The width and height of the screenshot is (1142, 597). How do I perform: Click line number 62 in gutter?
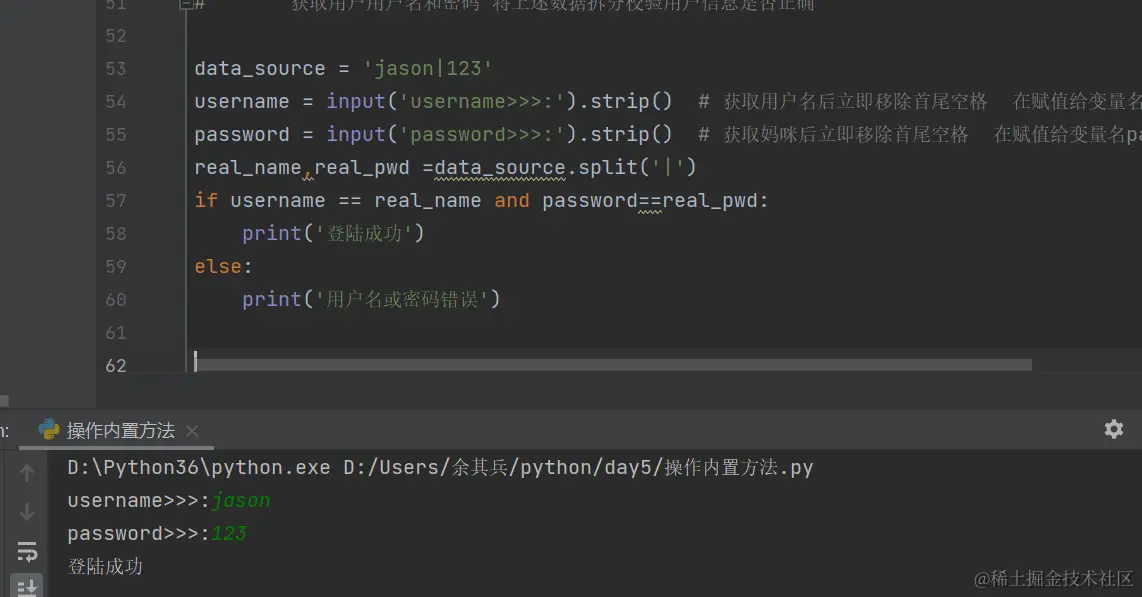tap(116, 365)
